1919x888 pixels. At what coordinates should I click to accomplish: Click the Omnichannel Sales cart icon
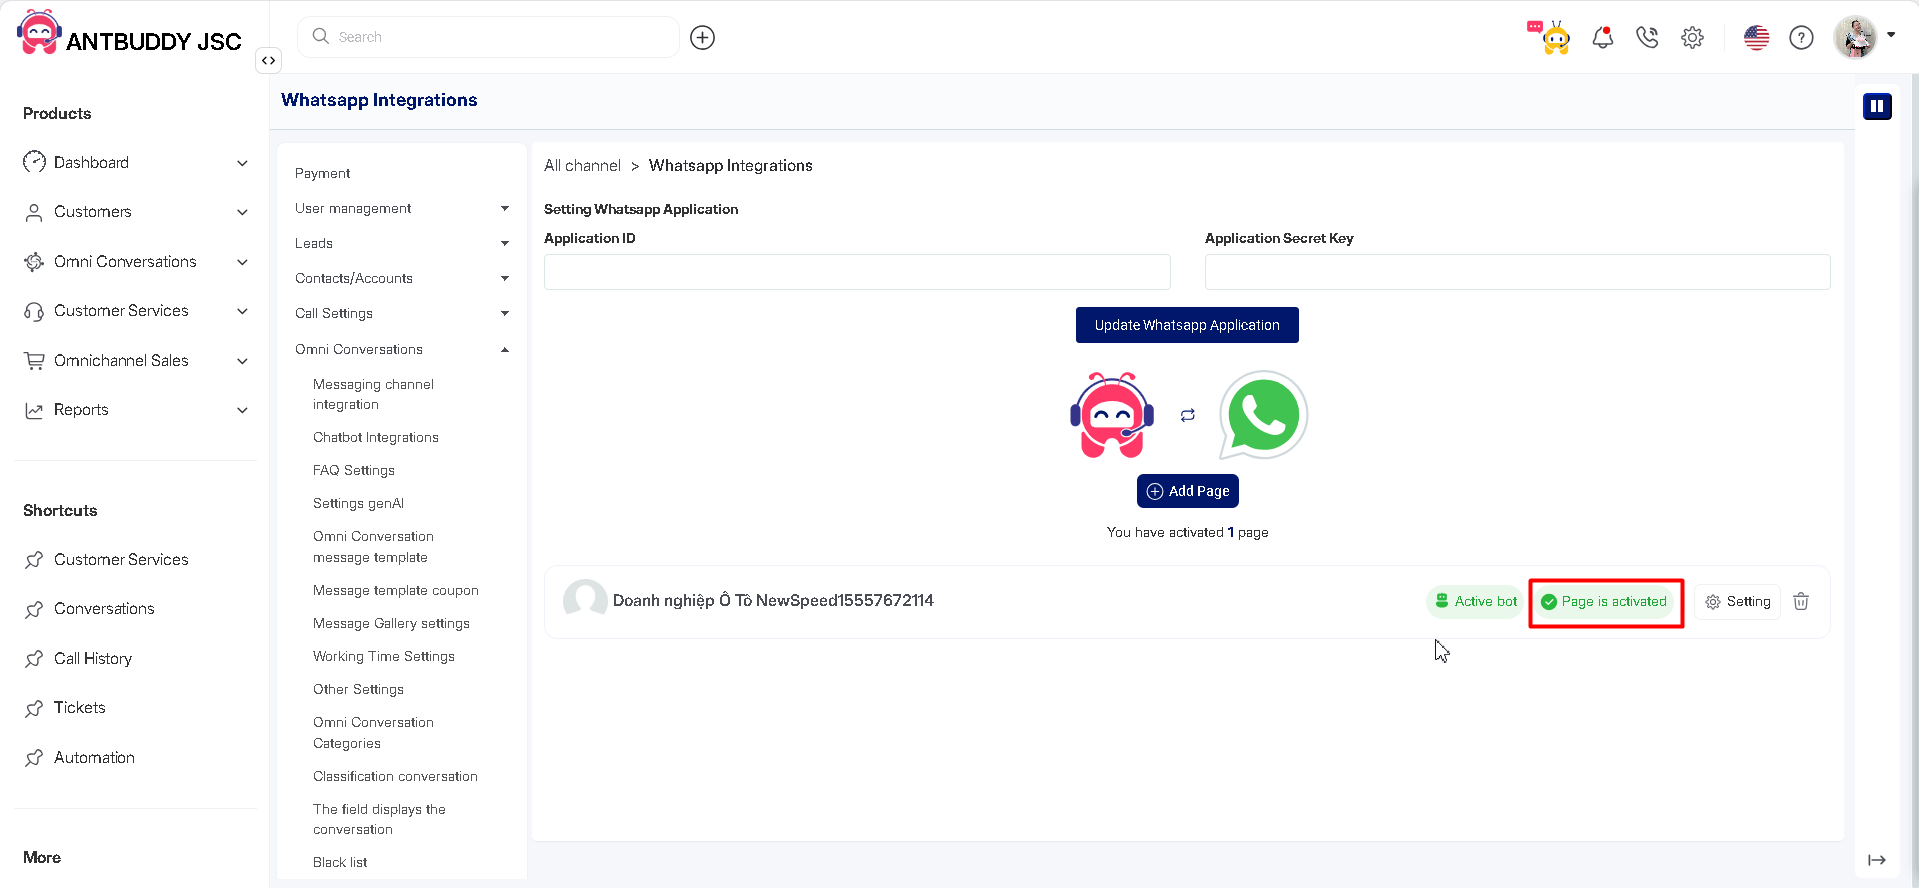34,360
